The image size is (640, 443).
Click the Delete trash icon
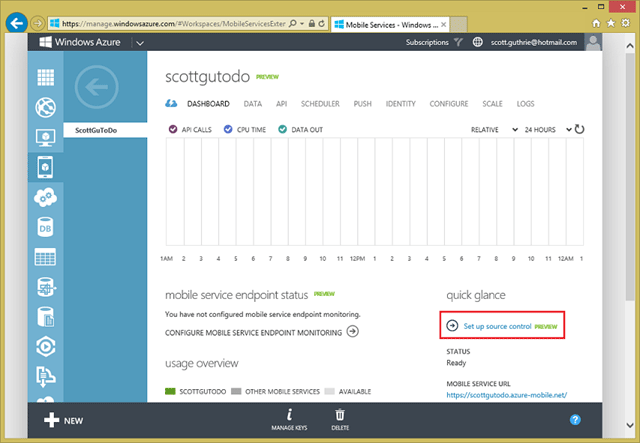(x=340, y=415)
